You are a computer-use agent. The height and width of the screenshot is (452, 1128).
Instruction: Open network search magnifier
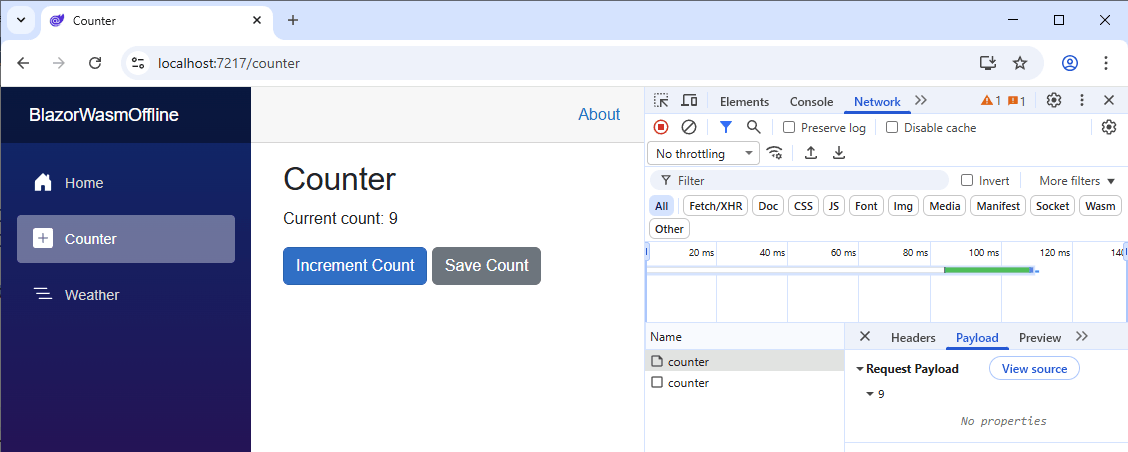753,127
